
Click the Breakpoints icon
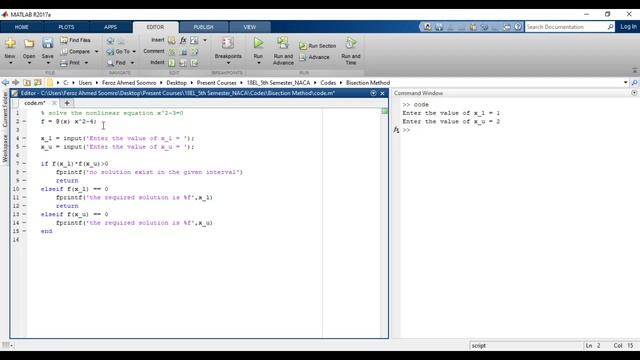pyautogui.click(x=228, y=43)
